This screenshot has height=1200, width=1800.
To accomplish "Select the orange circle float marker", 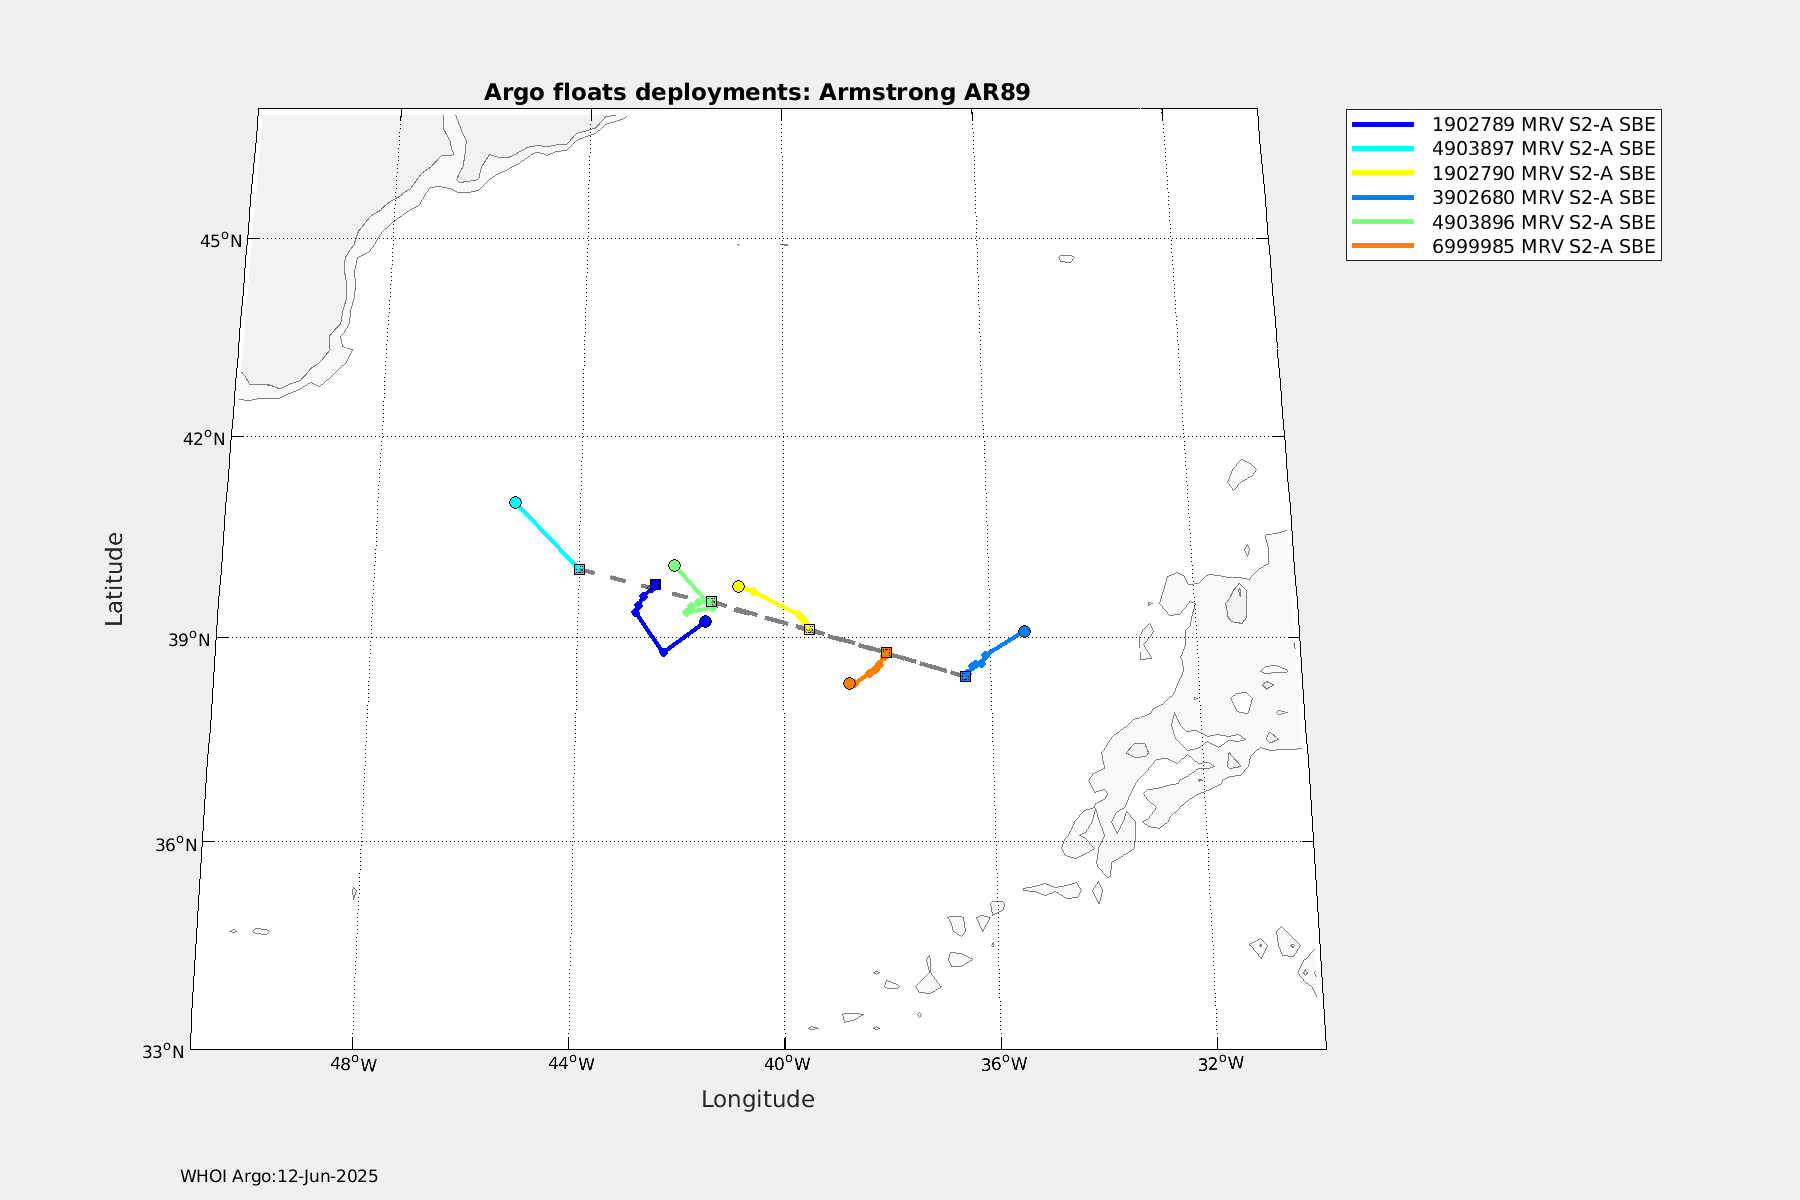I will [x=849, y=684].
